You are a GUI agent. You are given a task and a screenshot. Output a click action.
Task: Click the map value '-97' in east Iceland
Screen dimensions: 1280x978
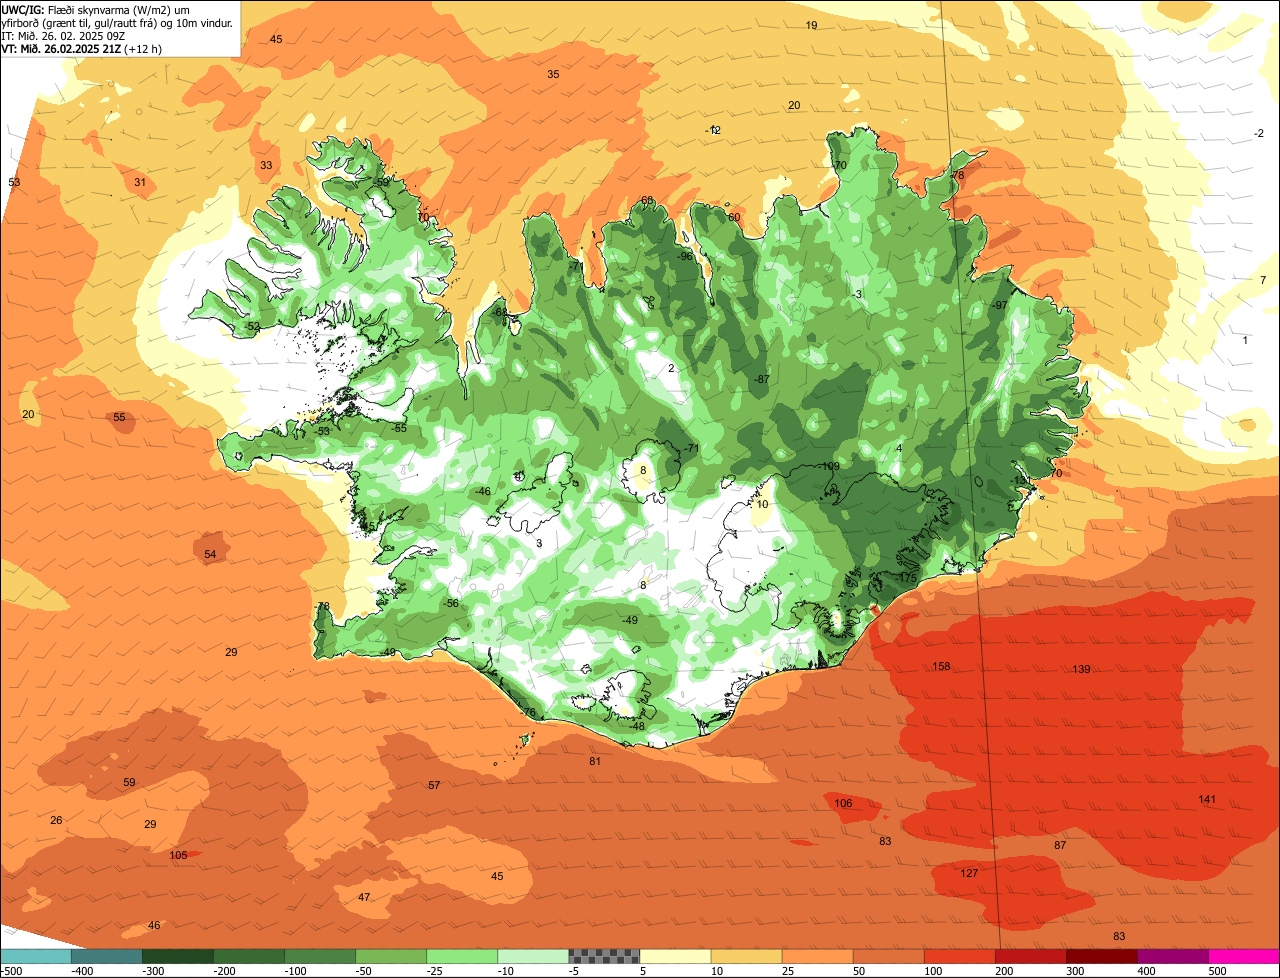click(x=999, y=306)
